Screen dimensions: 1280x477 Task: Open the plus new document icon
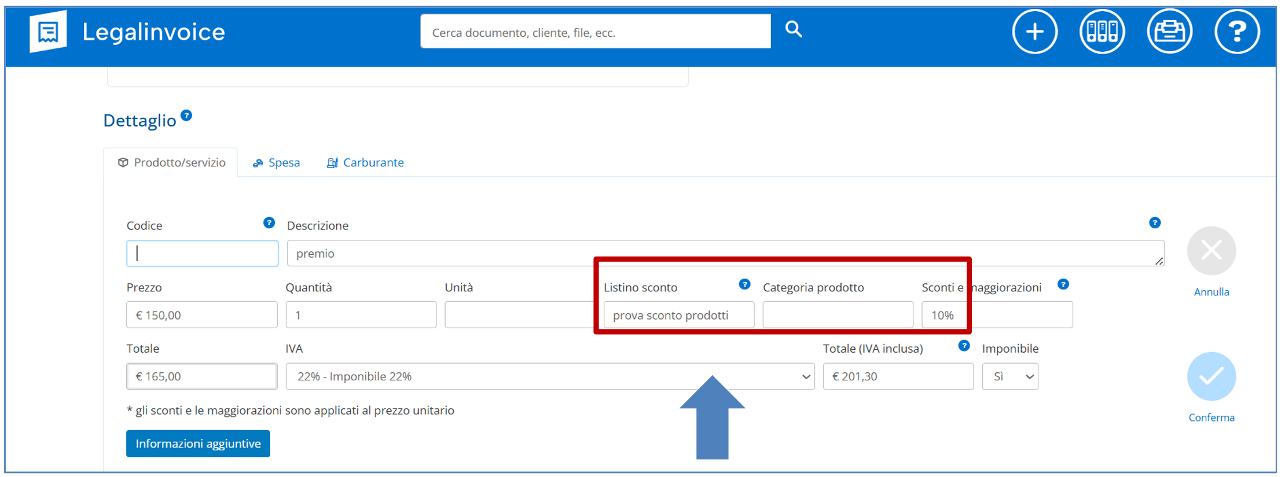[1034, 32]
